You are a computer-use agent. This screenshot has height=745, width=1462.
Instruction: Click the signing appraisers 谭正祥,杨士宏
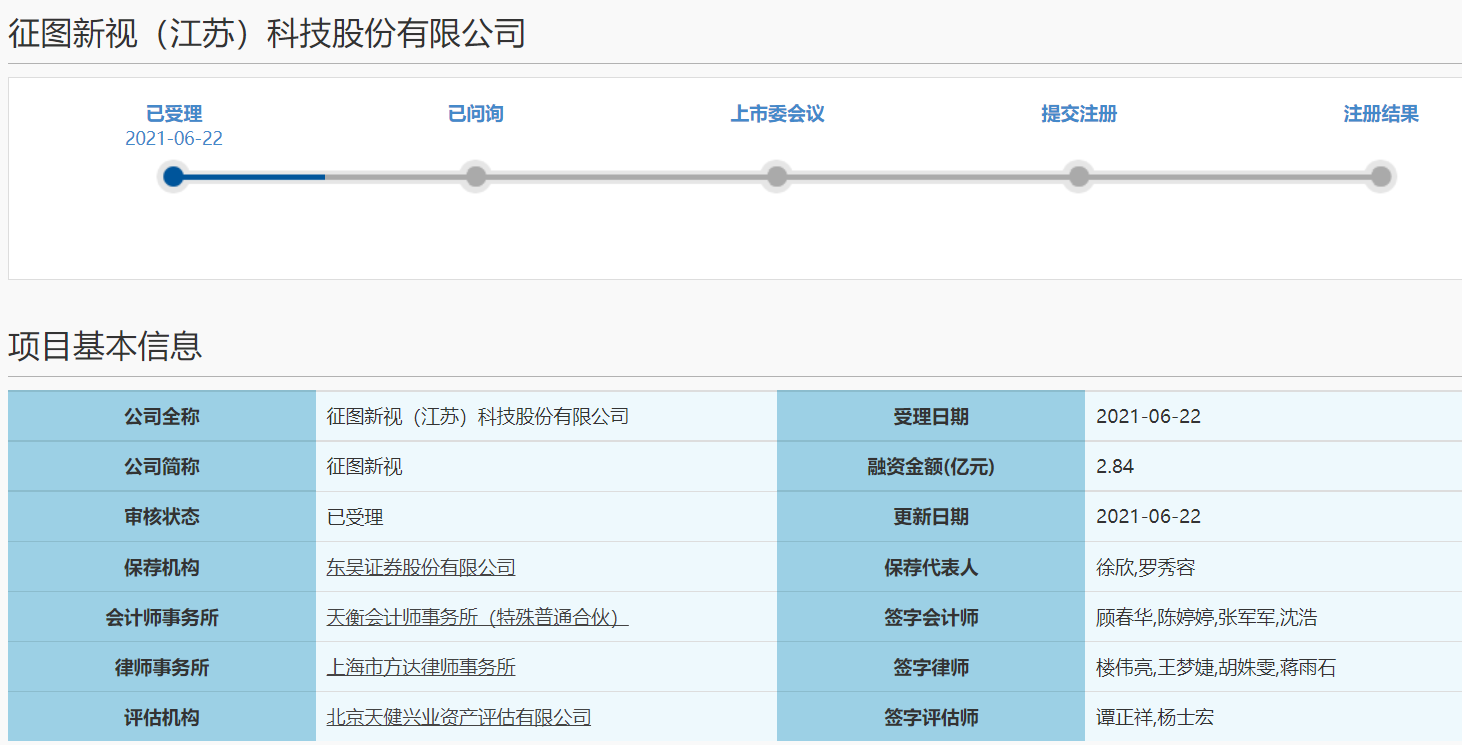pyautogui.click(x=1155, y=718)
